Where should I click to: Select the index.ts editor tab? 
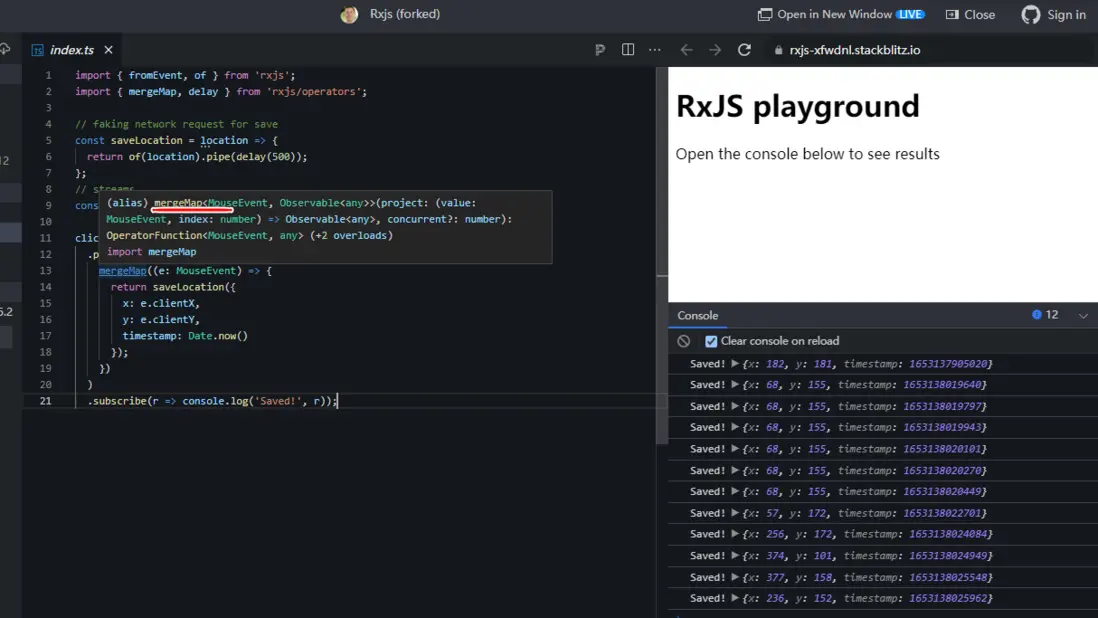(x=70, y=50)
